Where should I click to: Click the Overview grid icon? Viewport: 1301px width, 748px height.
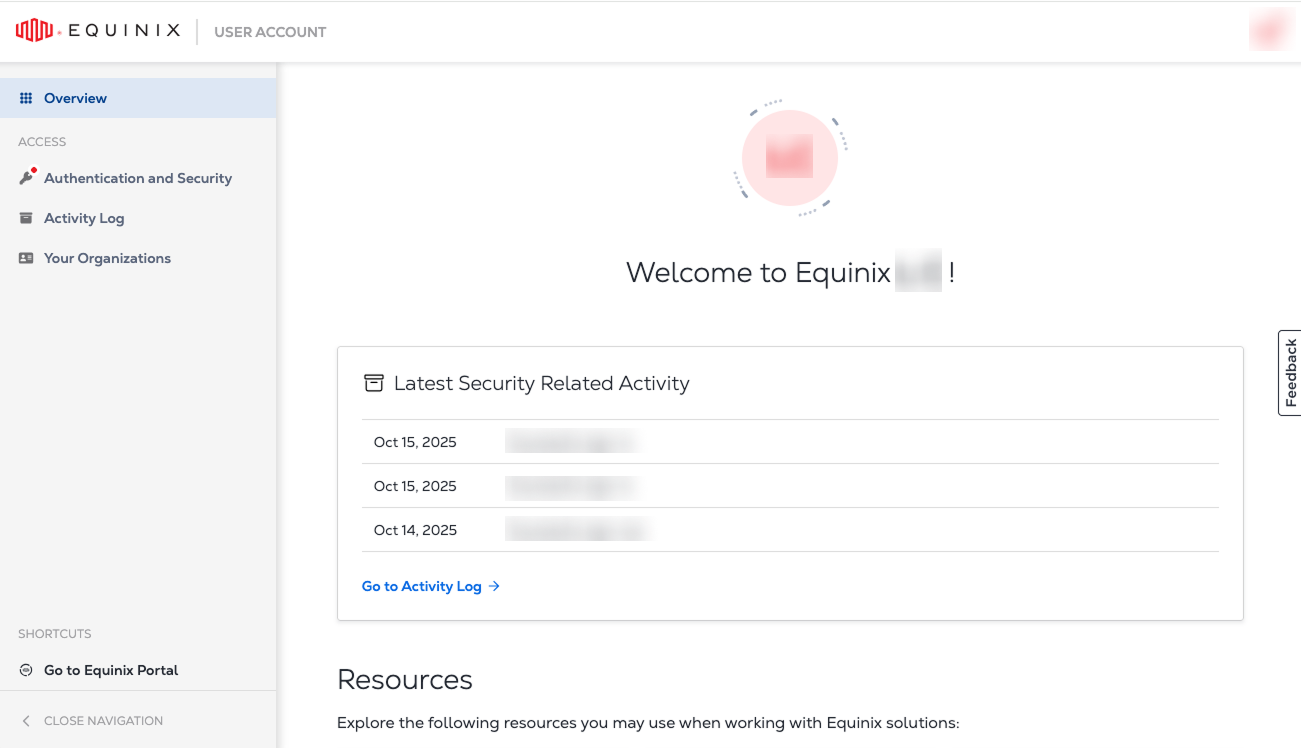point(26,98)
